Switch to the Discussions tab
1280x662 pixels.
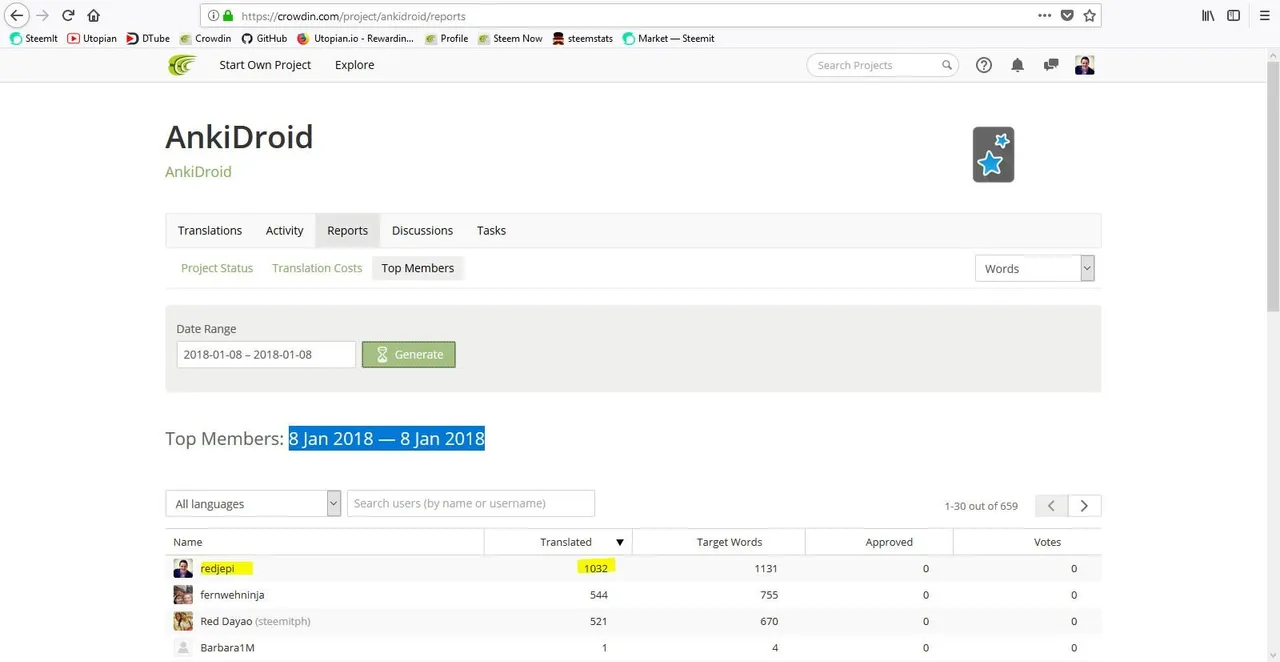(422, 230)
